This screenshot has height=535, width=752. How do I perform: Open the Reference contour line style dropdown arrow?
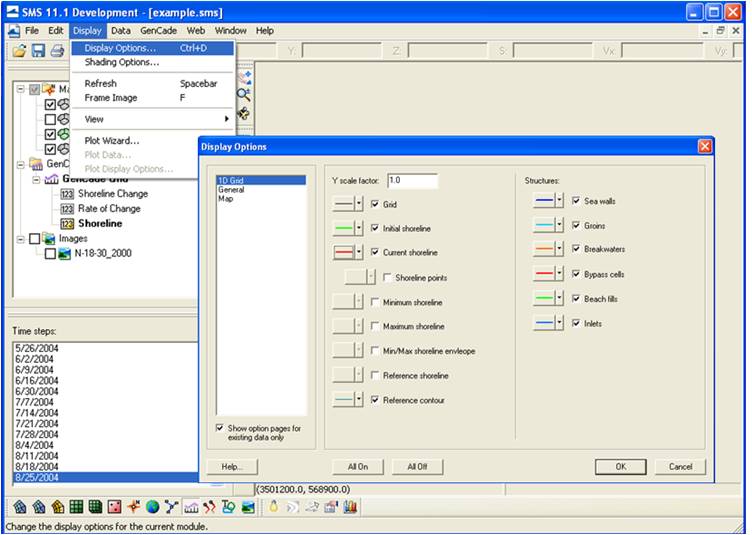(x=359, y=399)
